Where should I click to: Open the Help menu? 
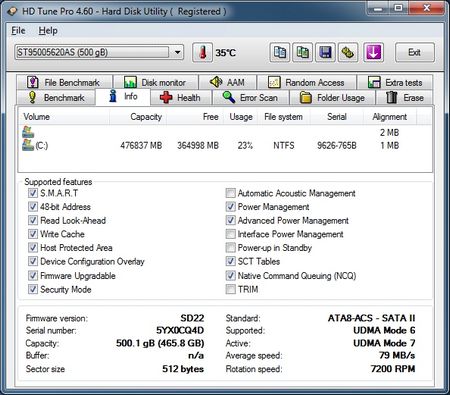click(48, 31)
